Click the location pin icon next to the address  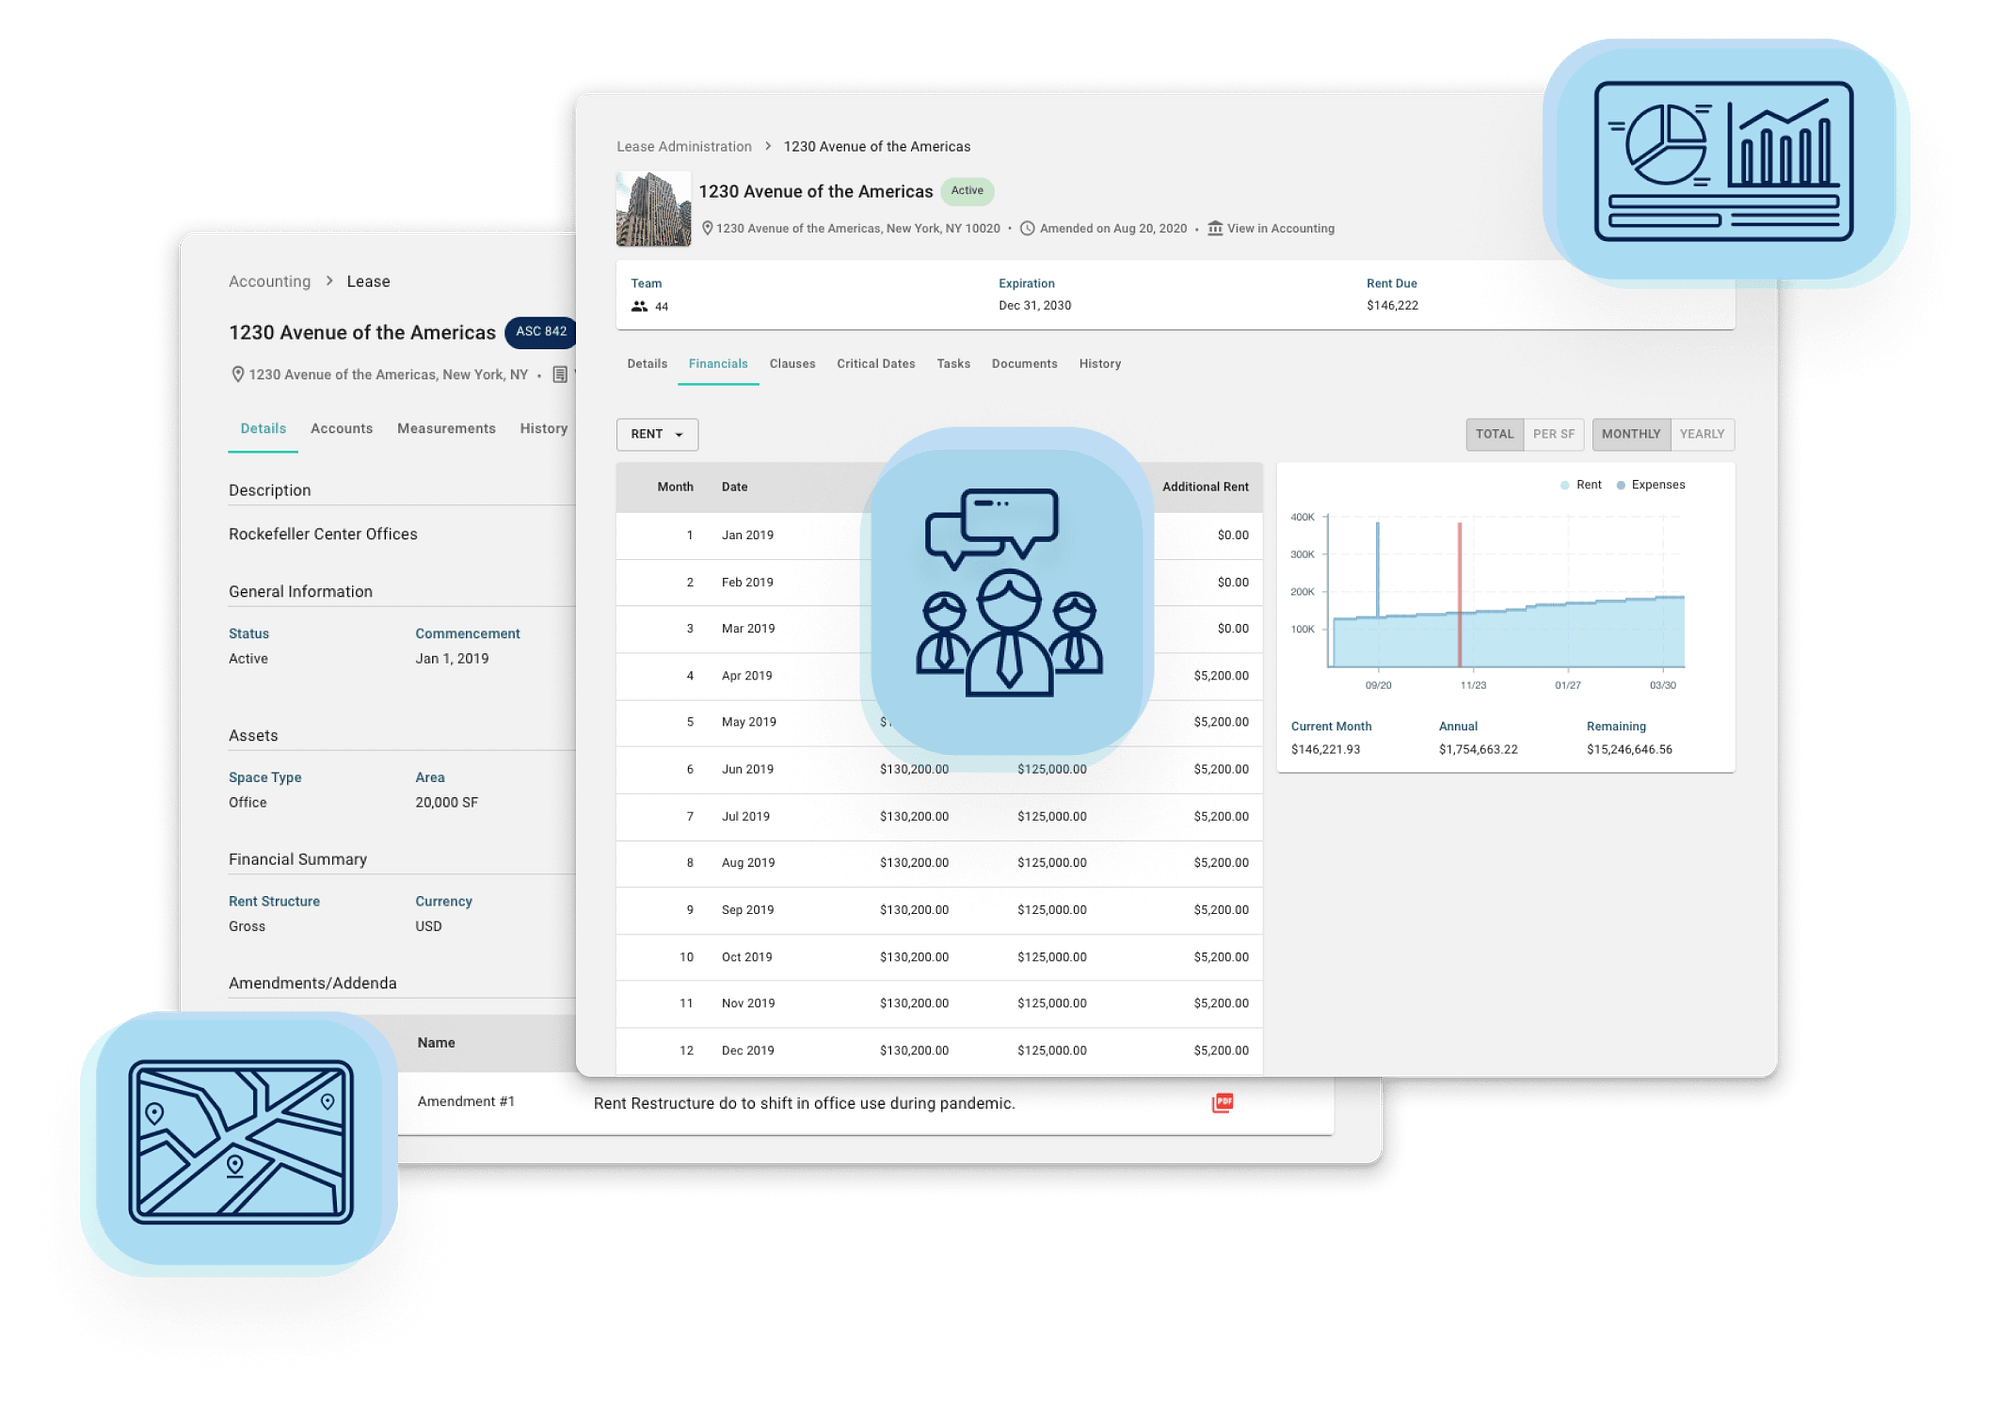click(708, 228)
